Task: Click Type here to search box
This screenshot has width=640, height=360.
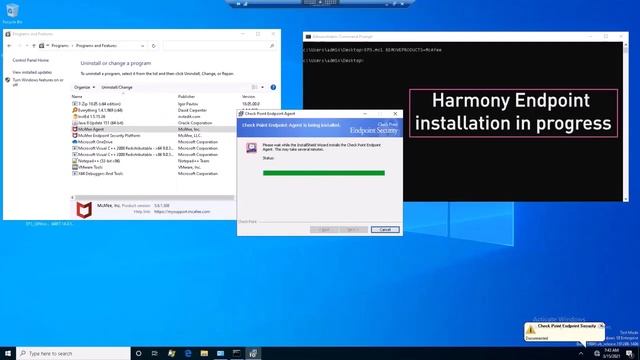Action: point(73,353)
